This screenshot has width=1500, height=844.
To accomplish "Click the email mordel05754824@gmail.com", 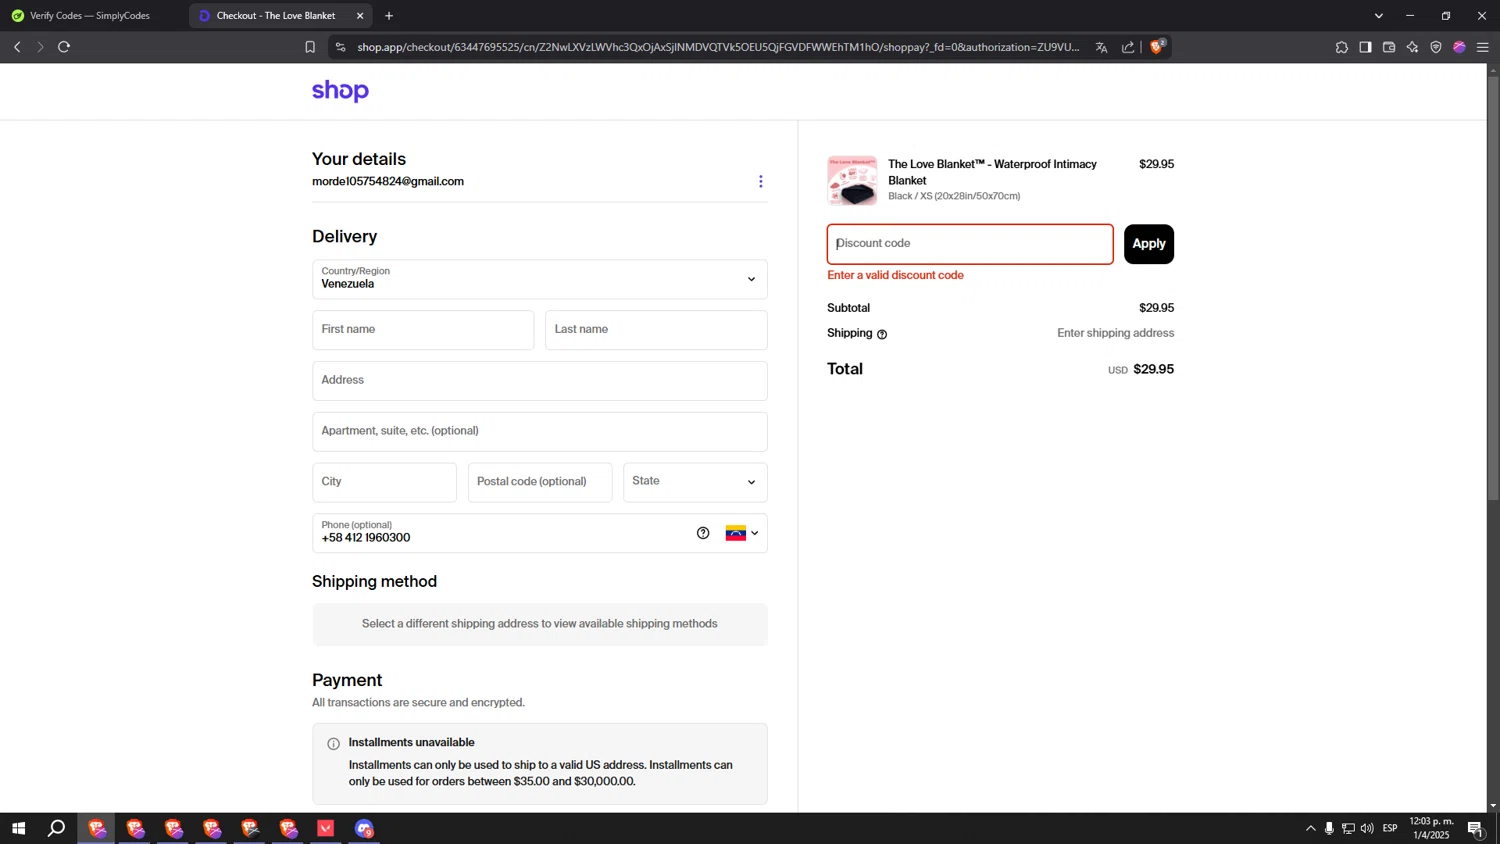I will point(388,182).
